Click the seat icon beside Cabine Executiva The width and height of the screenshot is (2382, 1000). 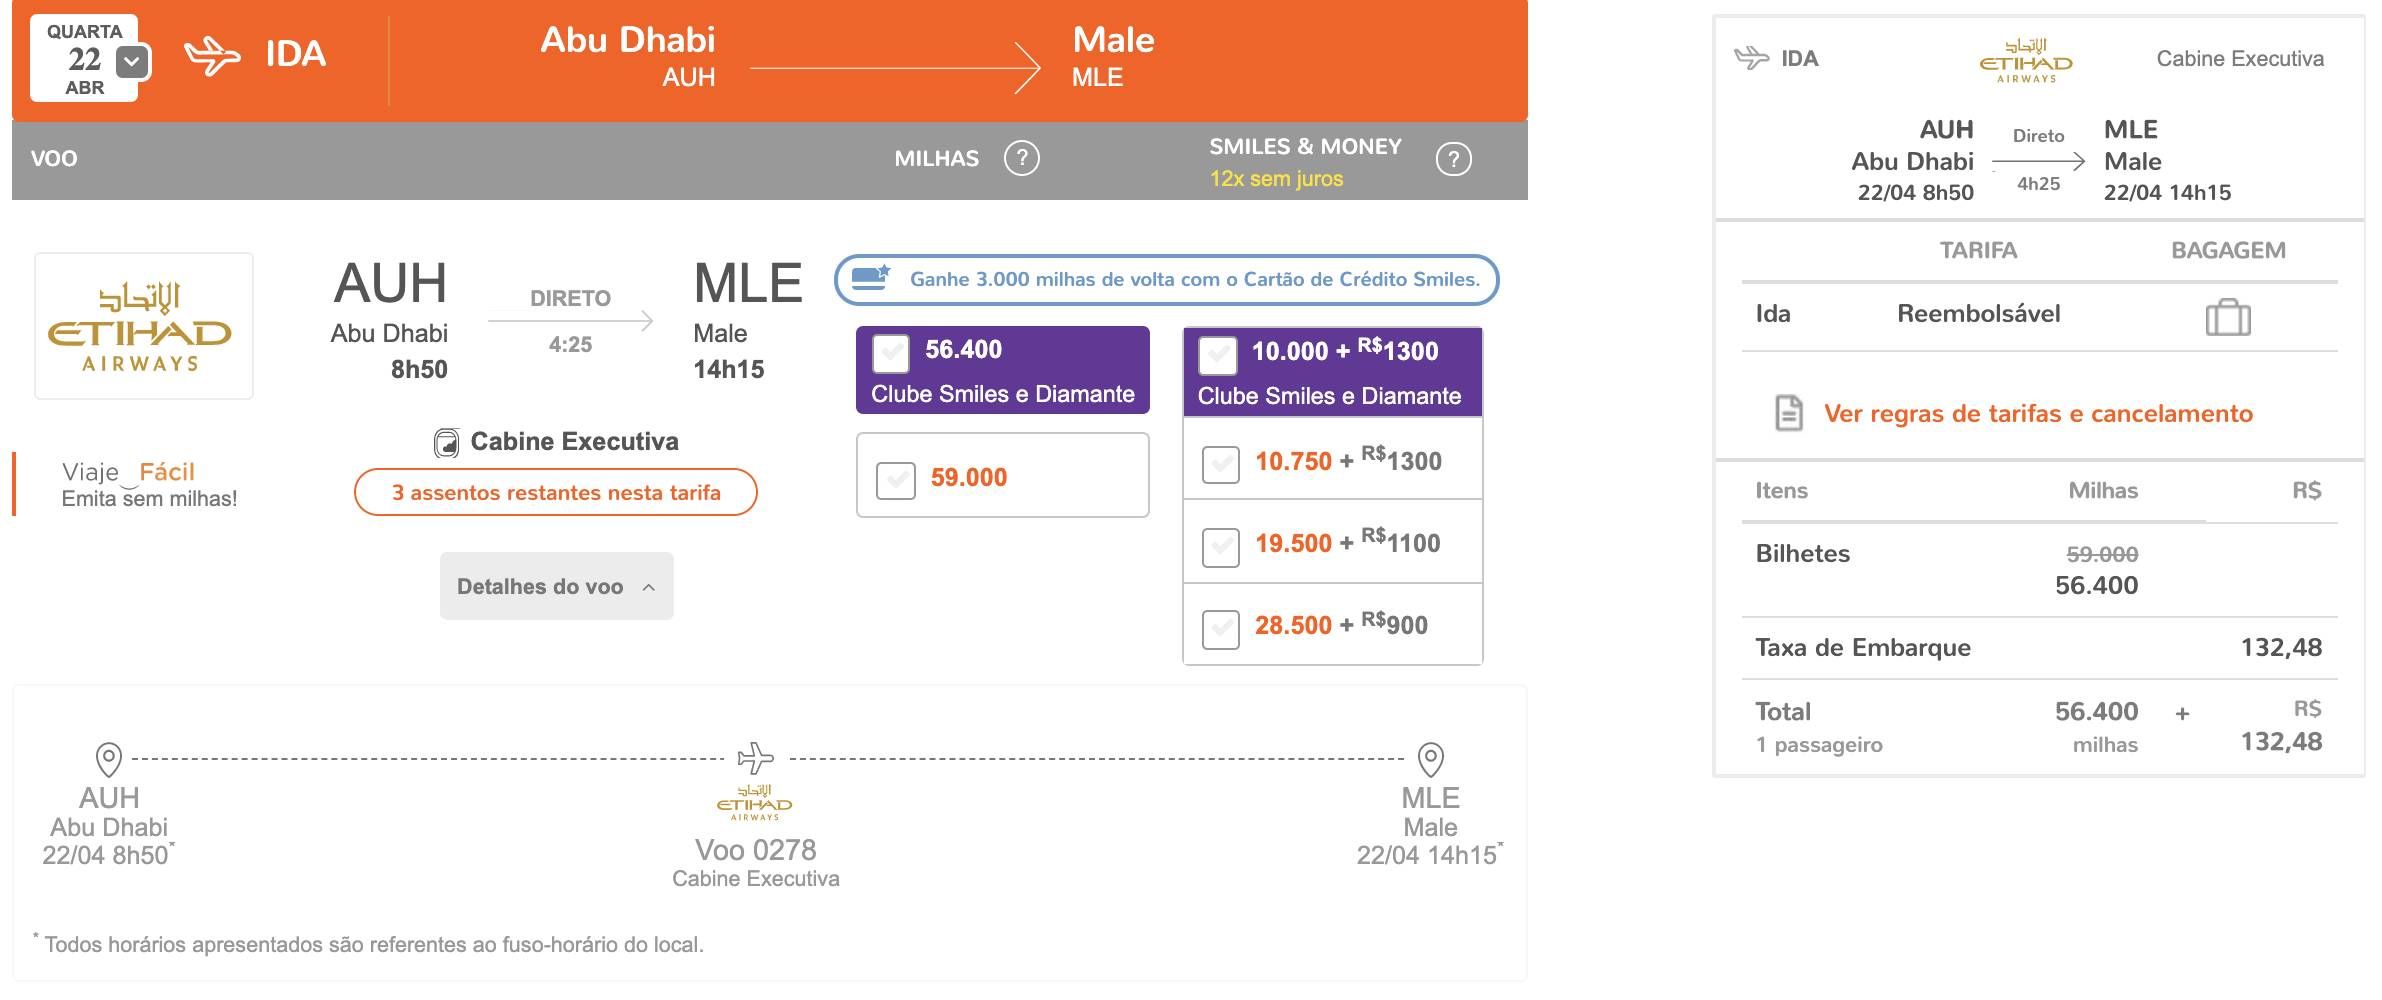click(x=446, y=442)
